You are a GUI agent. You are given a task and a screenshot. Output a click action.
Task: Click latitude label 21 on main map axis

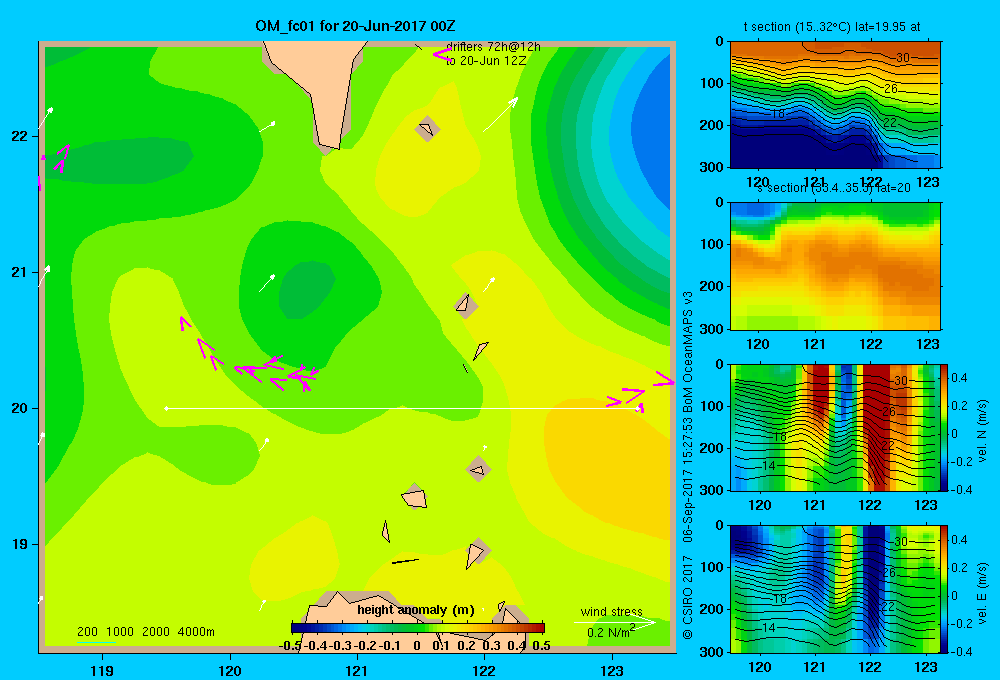pyautogui.click(x=20, y=272)
